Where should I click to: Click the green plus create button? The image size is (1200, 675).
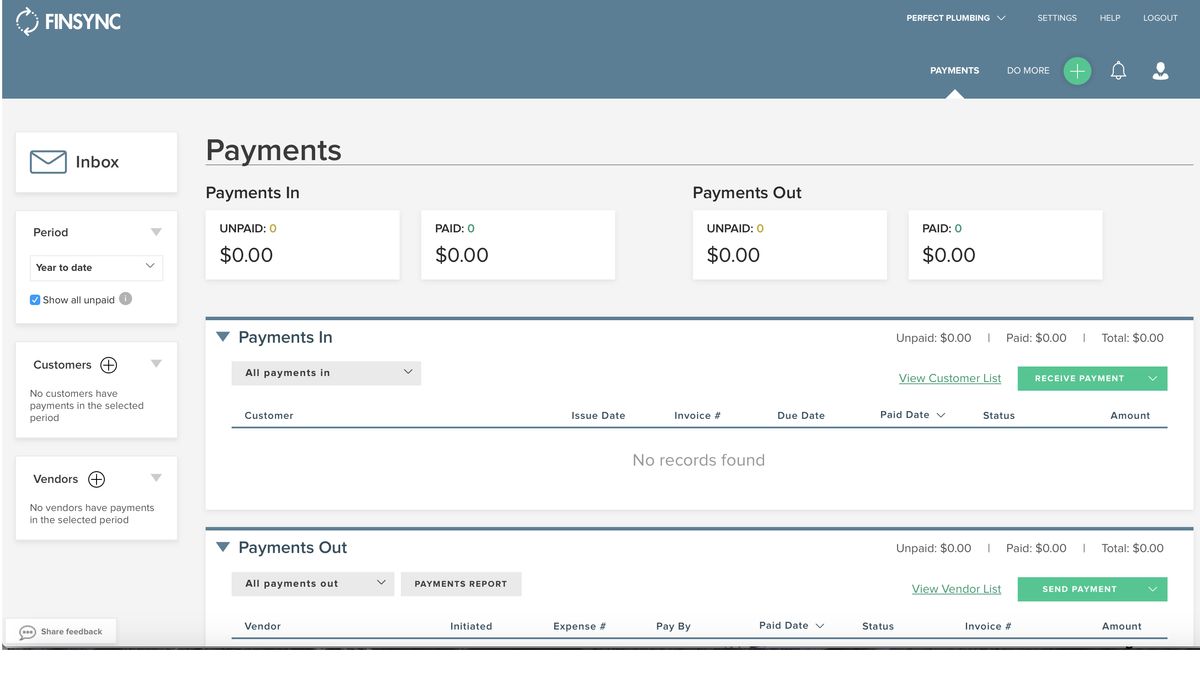pos(1077,70)
